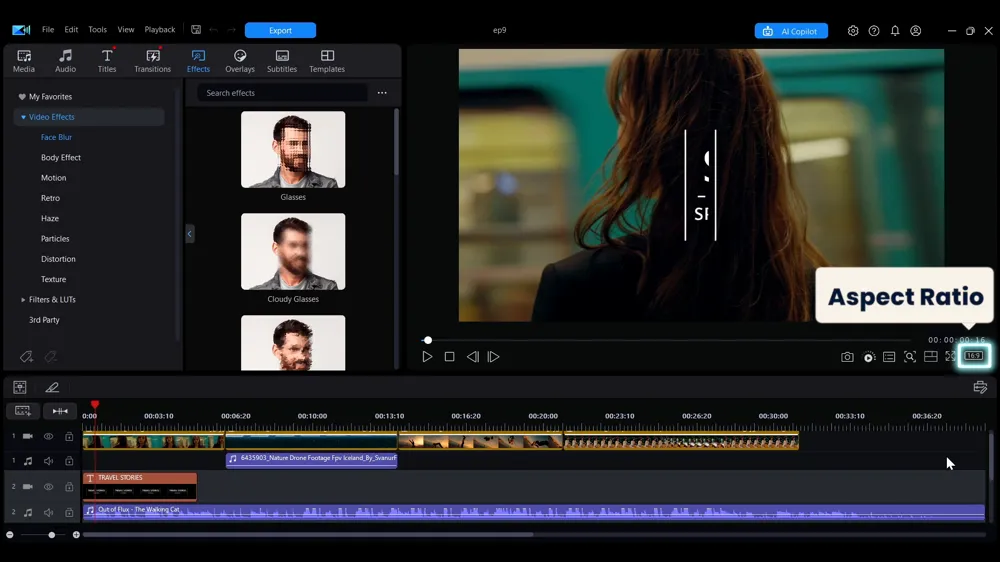Click the redo arrow
The image size is (1000, 562).
[232, 30]
